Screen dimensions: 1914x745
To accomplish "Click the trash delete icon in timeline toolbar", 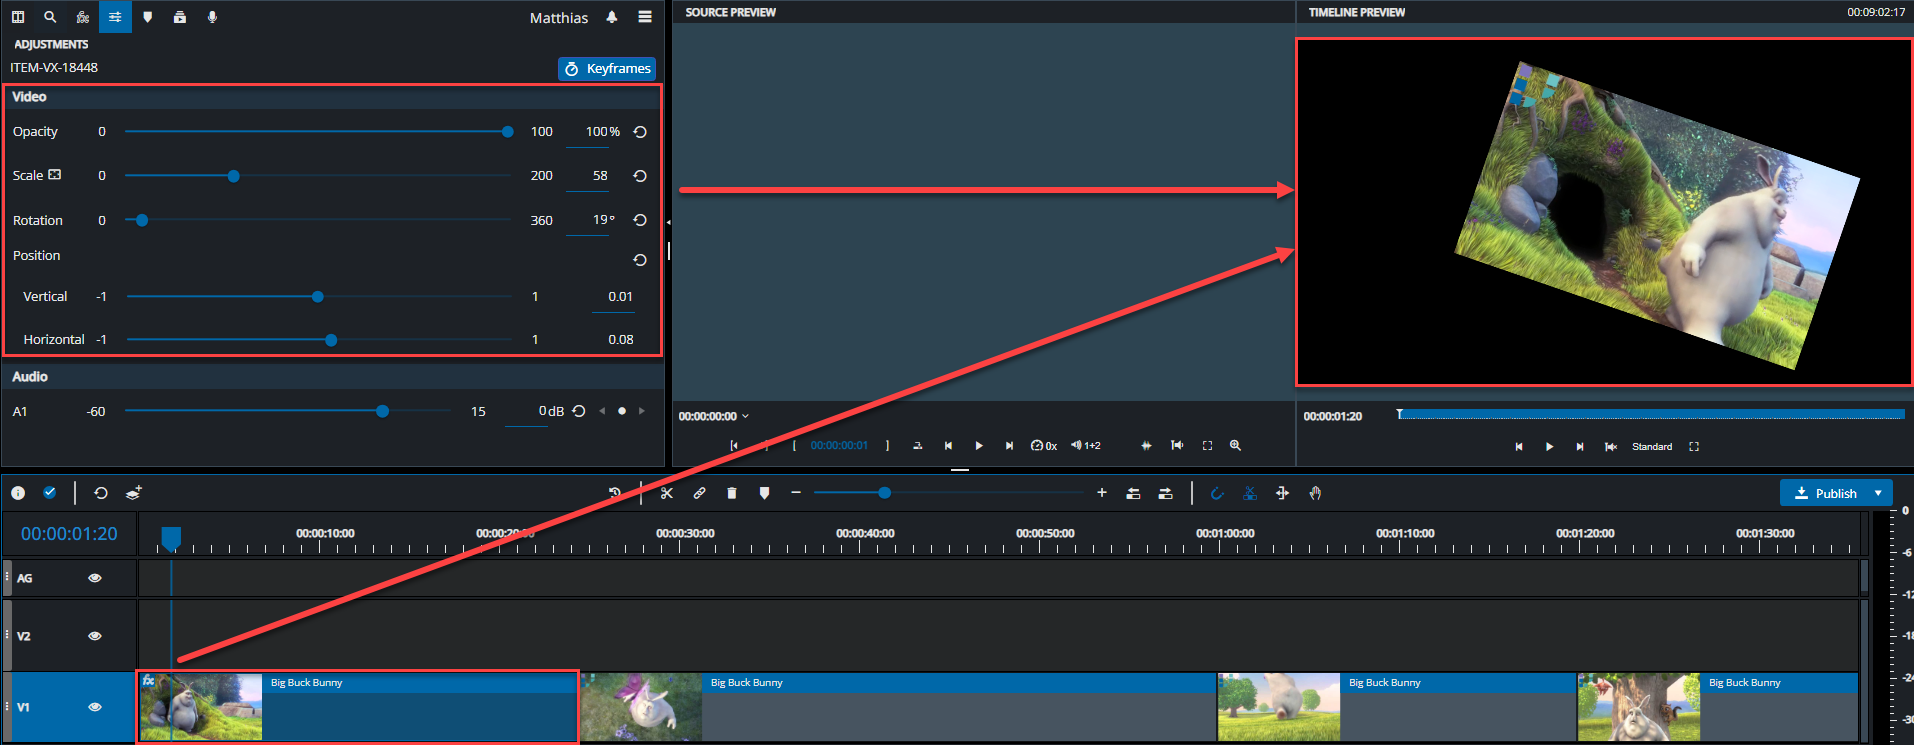I will click(x=732, y=493).
